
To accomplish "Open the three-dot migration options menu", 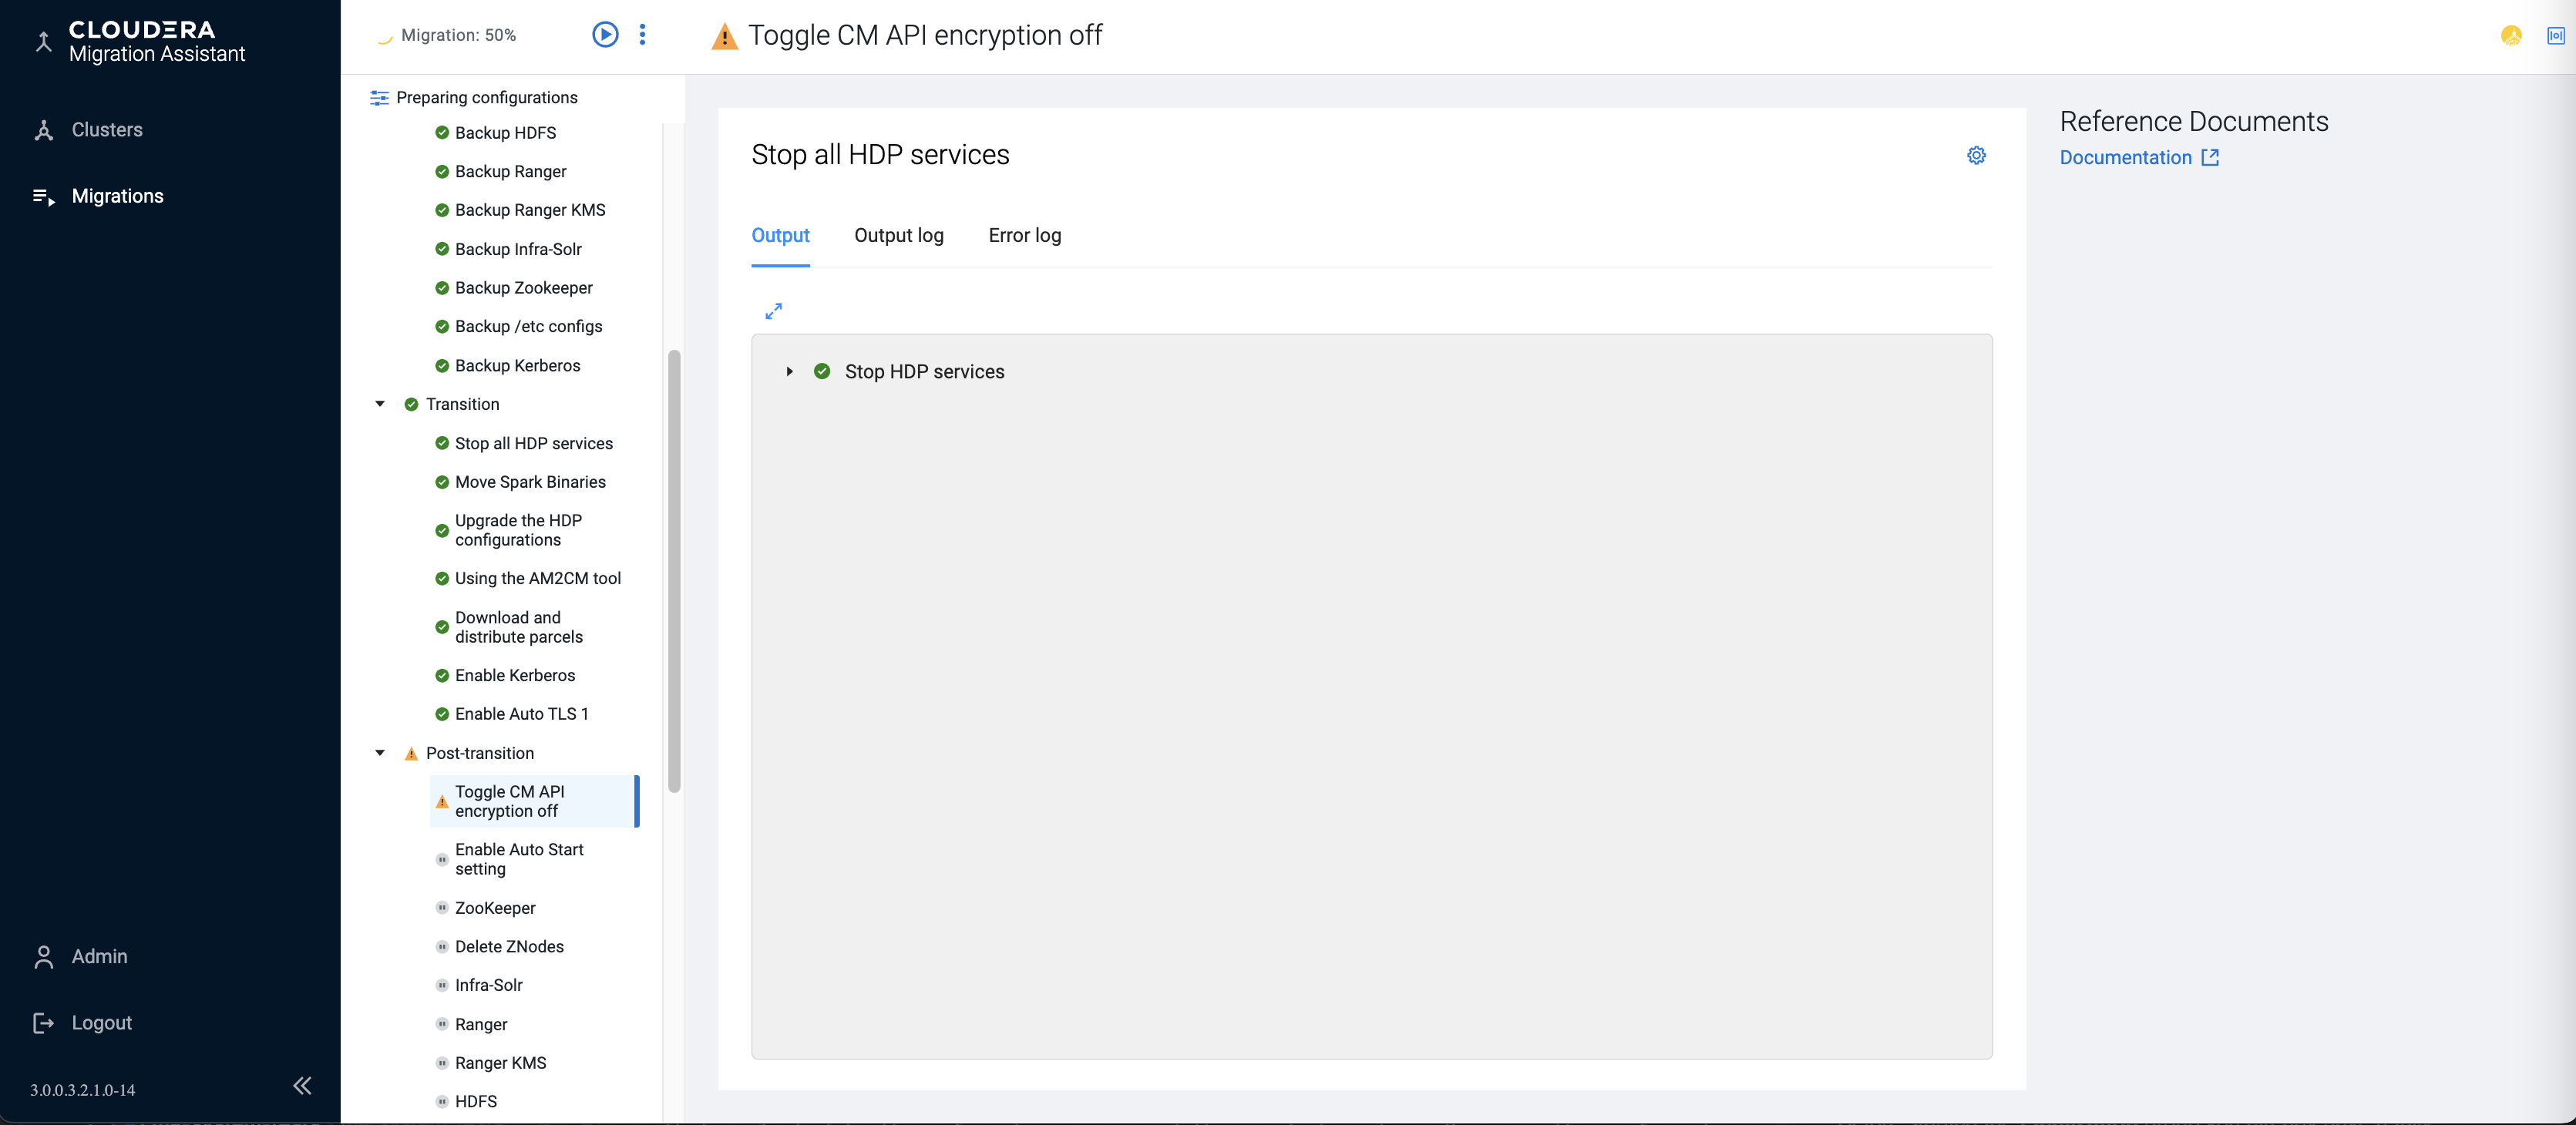I will click(x=642, y=35).
